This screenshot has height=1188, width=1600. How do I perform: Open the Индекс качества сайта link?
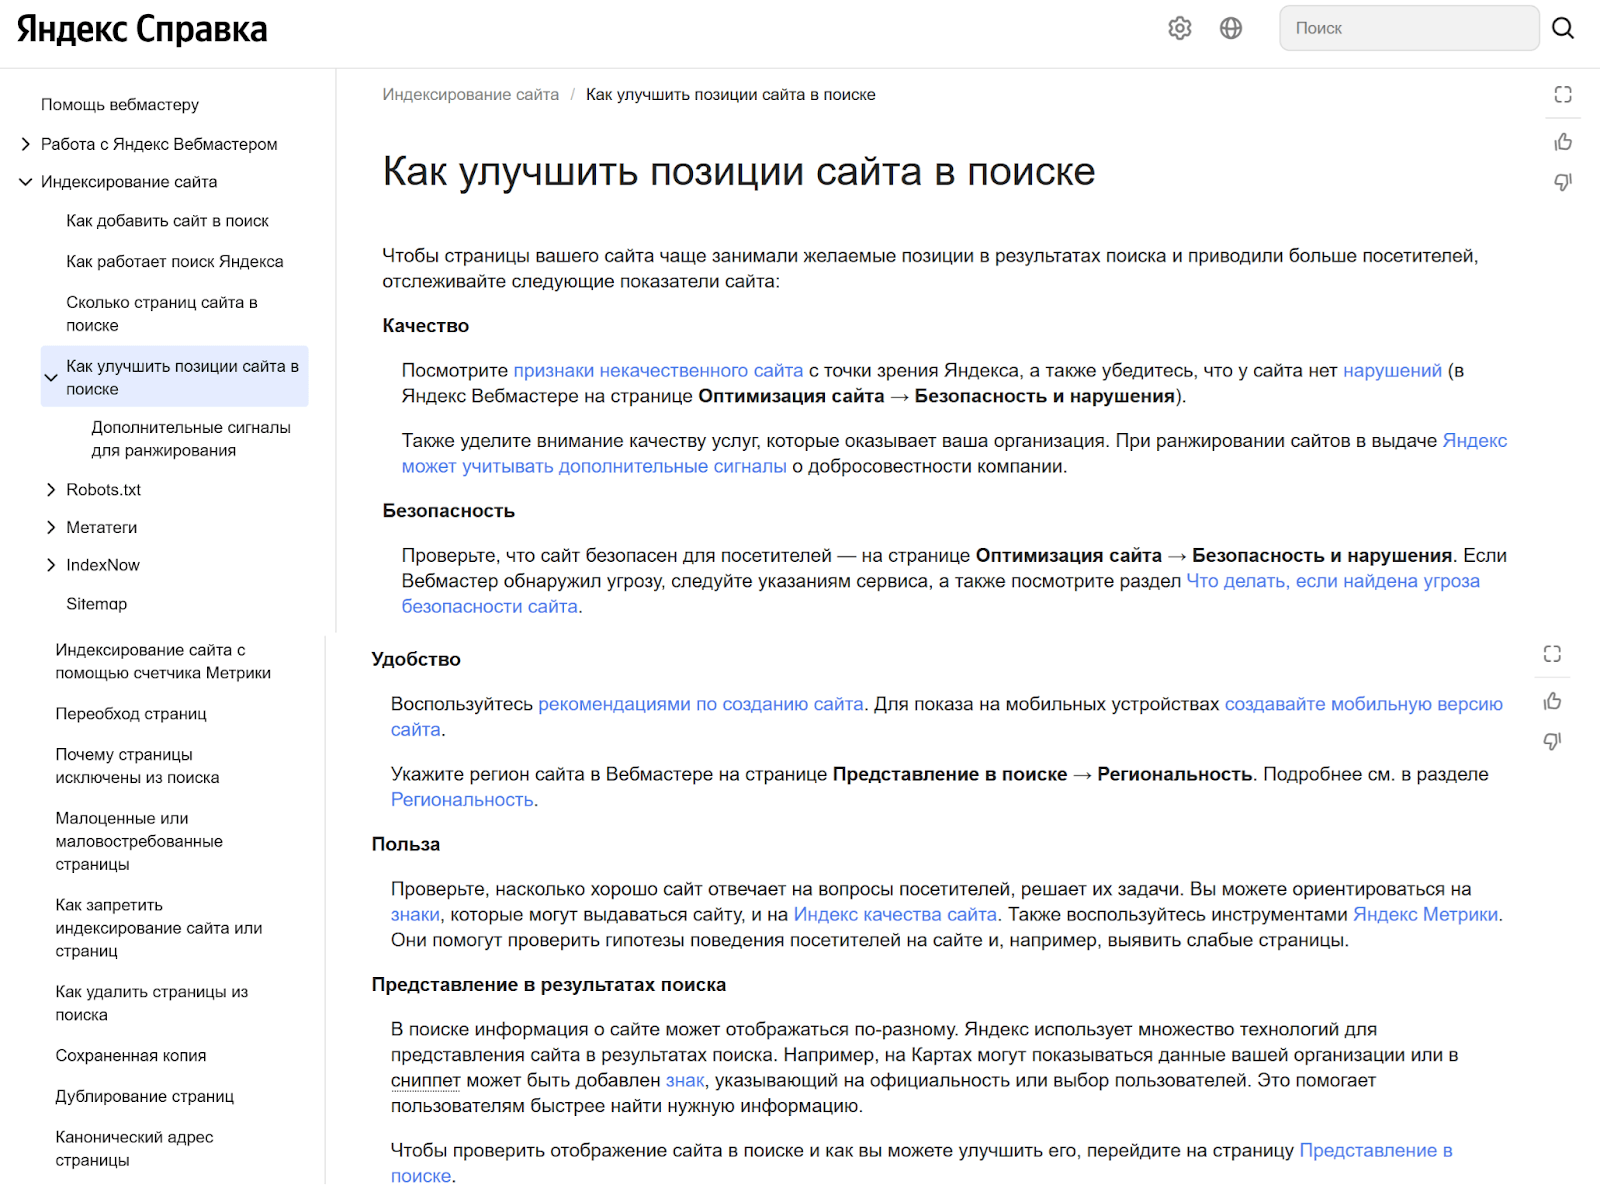pyautogui.click(x=895, y=915)
